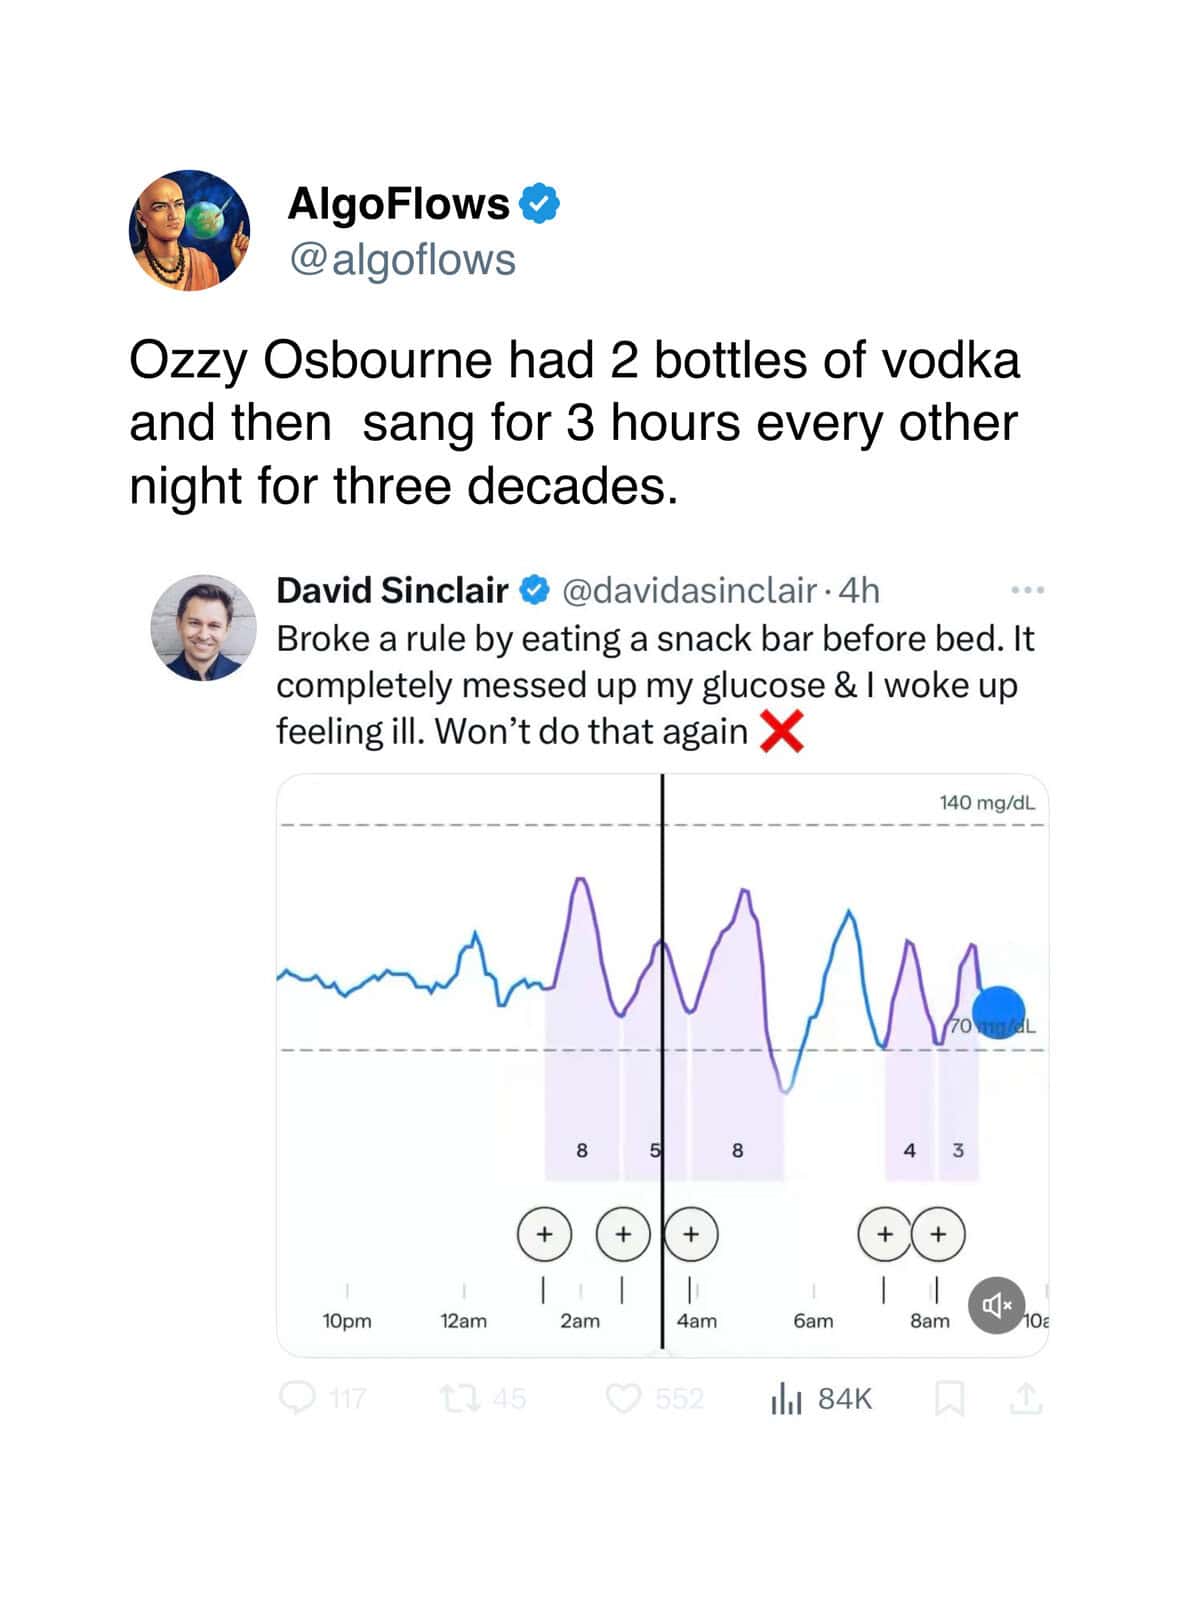Viewport: 1200px width, 1617px height.
Task: Click the plus marker before 2am
Action: coord(544,1234)
